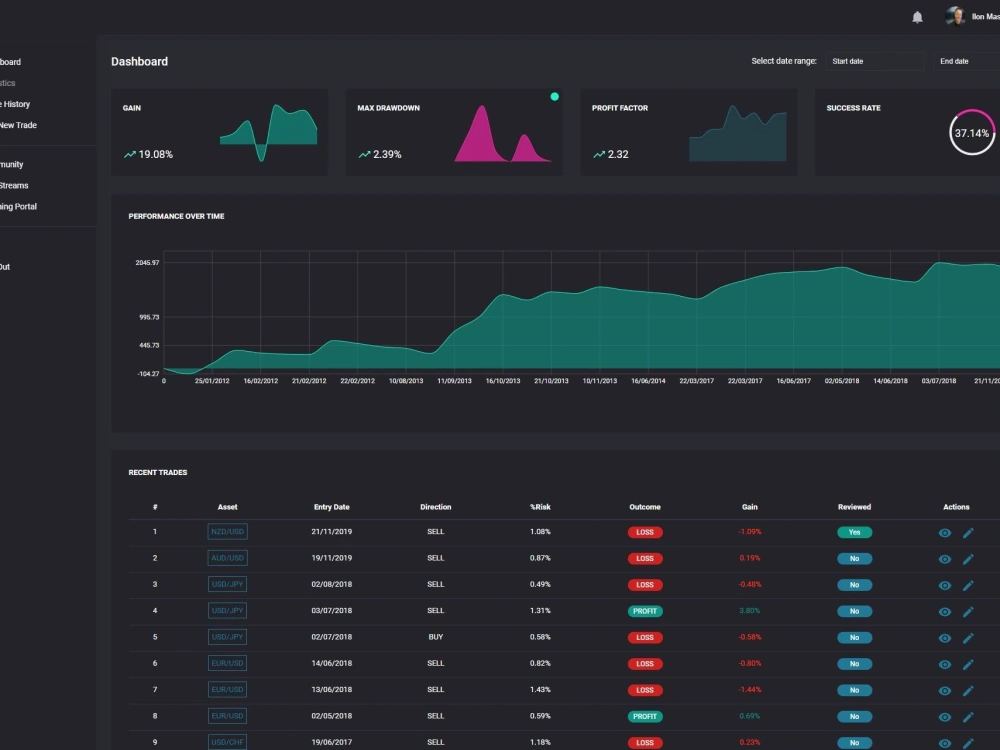This screenshot has height=750, width=1000.
Task: Click the green dot on Max Drawdown card
Action: [x=555, y=96]
